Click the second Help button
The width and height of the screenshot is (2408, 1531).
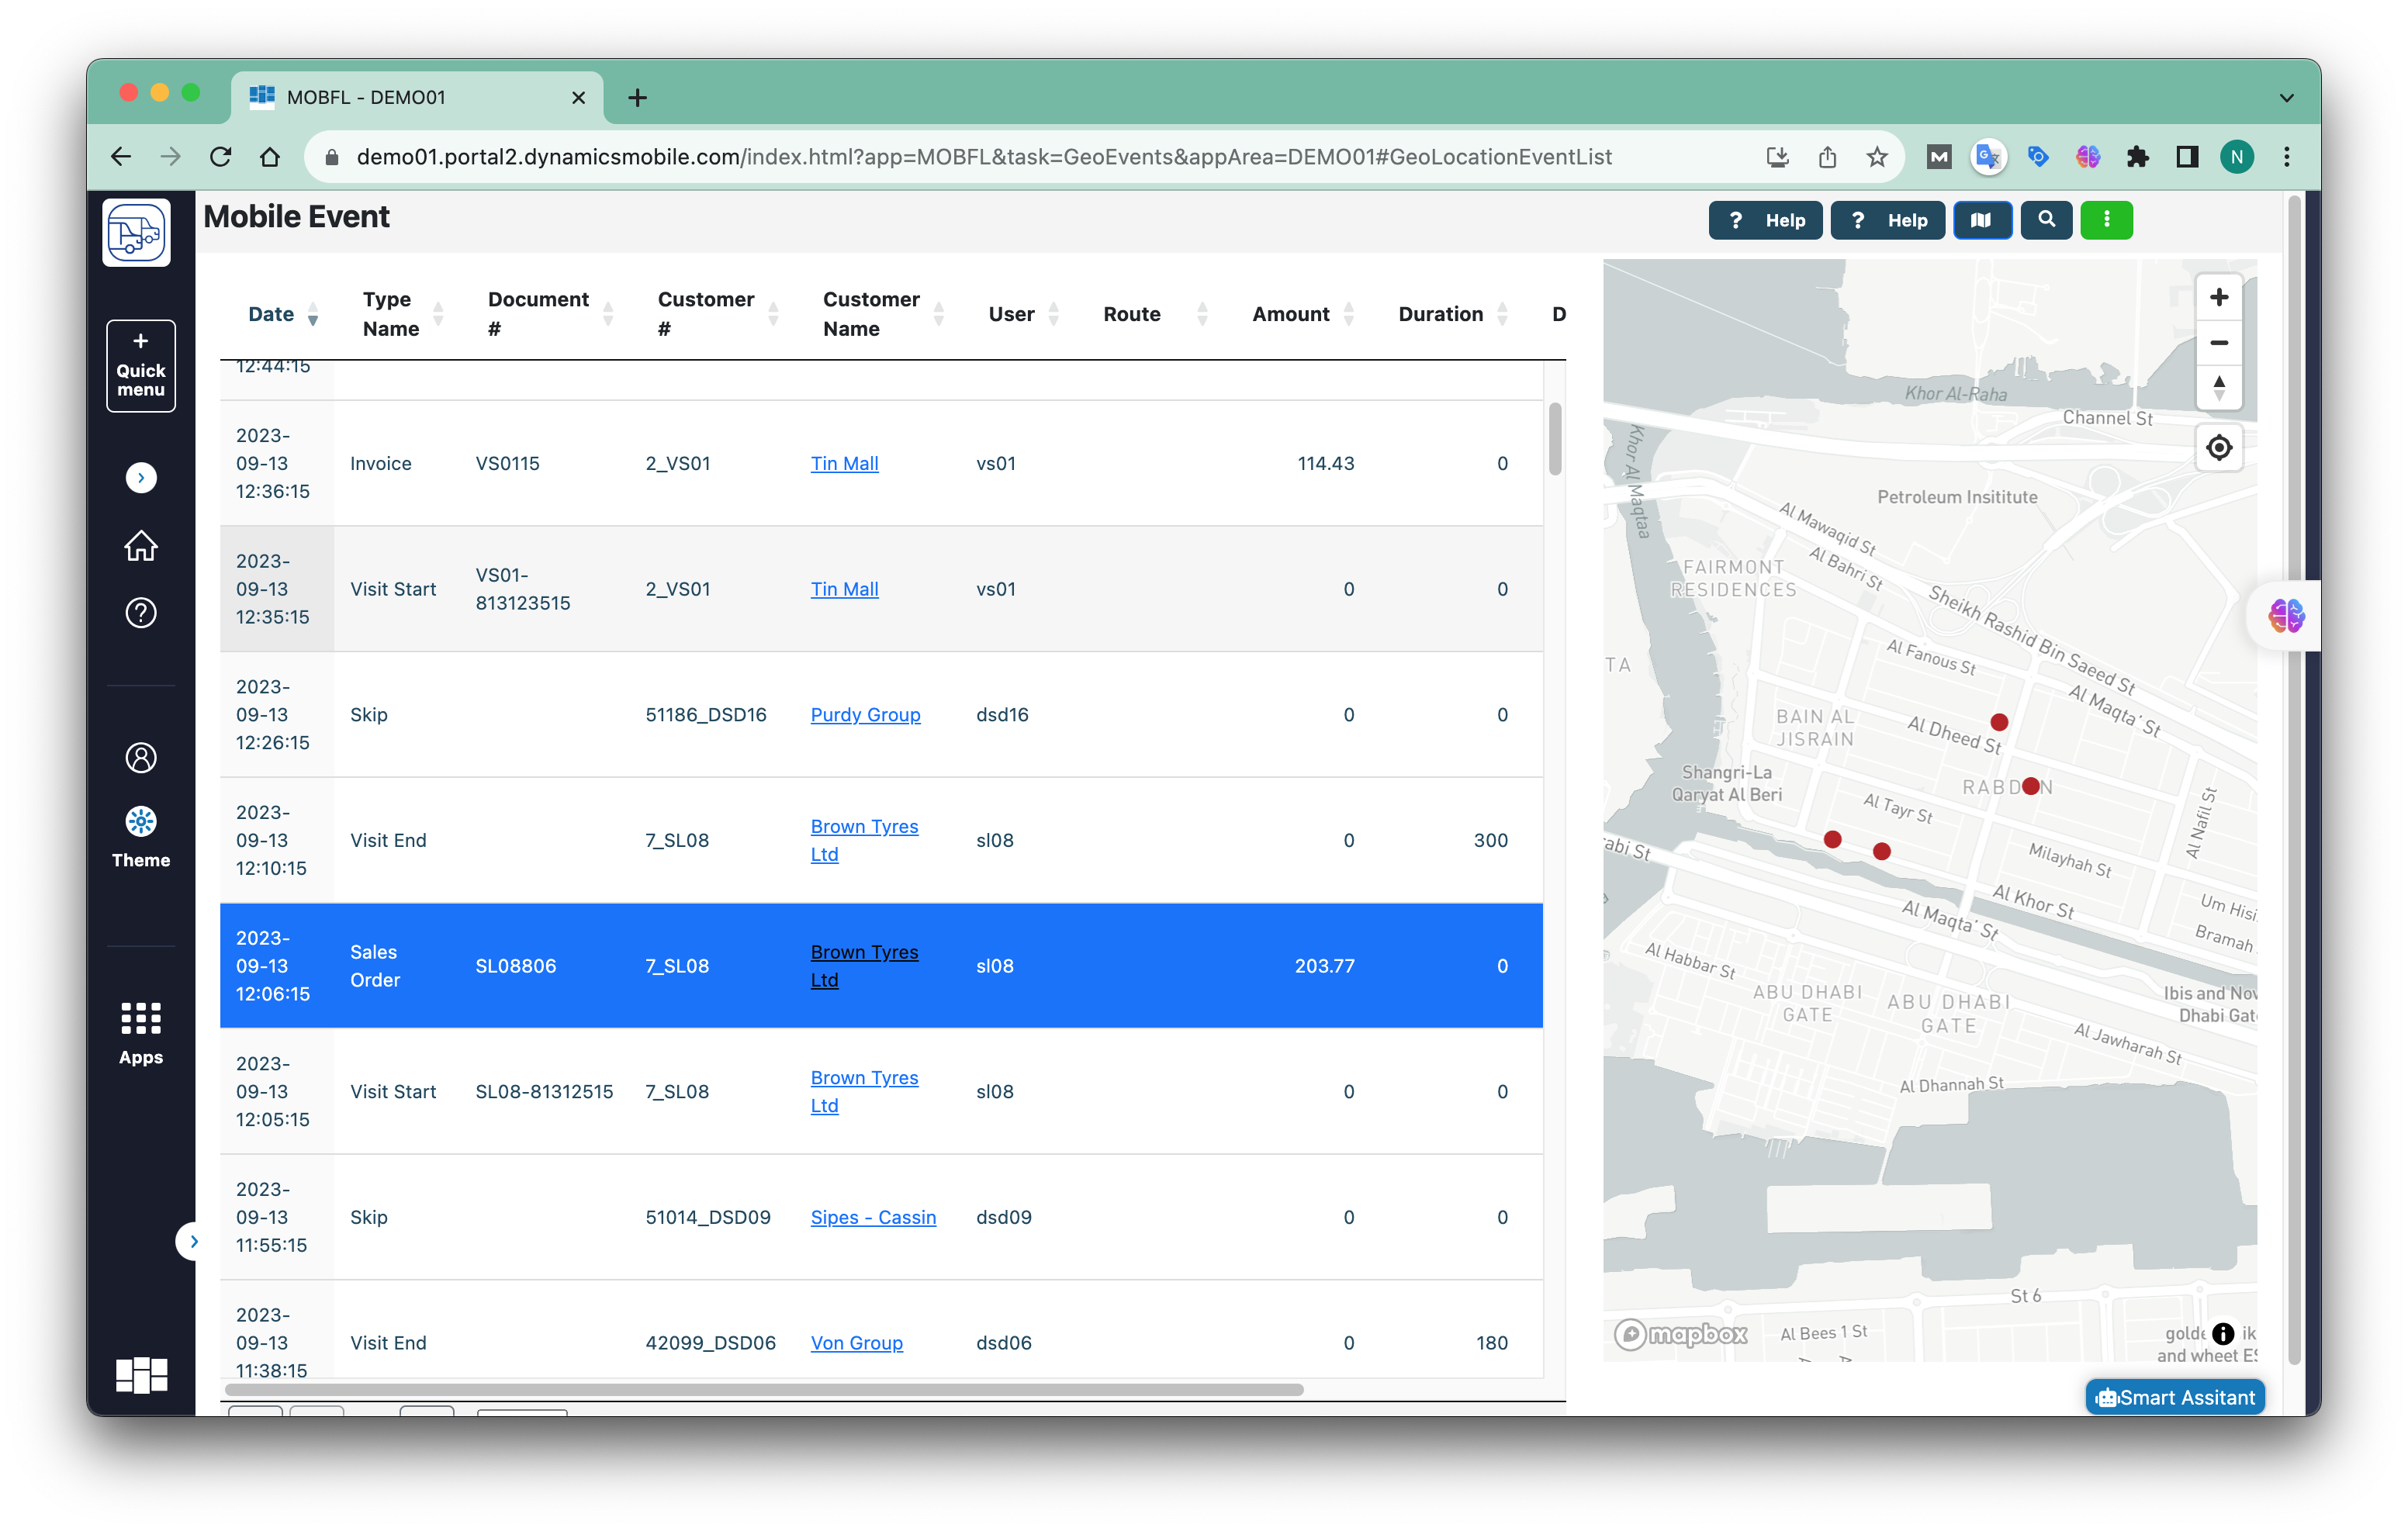[x=1888, y=220]
